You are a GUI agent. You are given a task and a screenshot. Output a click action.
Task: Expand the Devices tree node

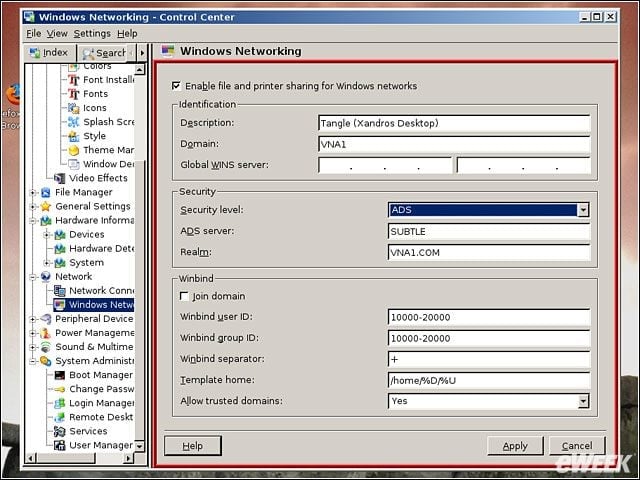(x=47, y=235)
